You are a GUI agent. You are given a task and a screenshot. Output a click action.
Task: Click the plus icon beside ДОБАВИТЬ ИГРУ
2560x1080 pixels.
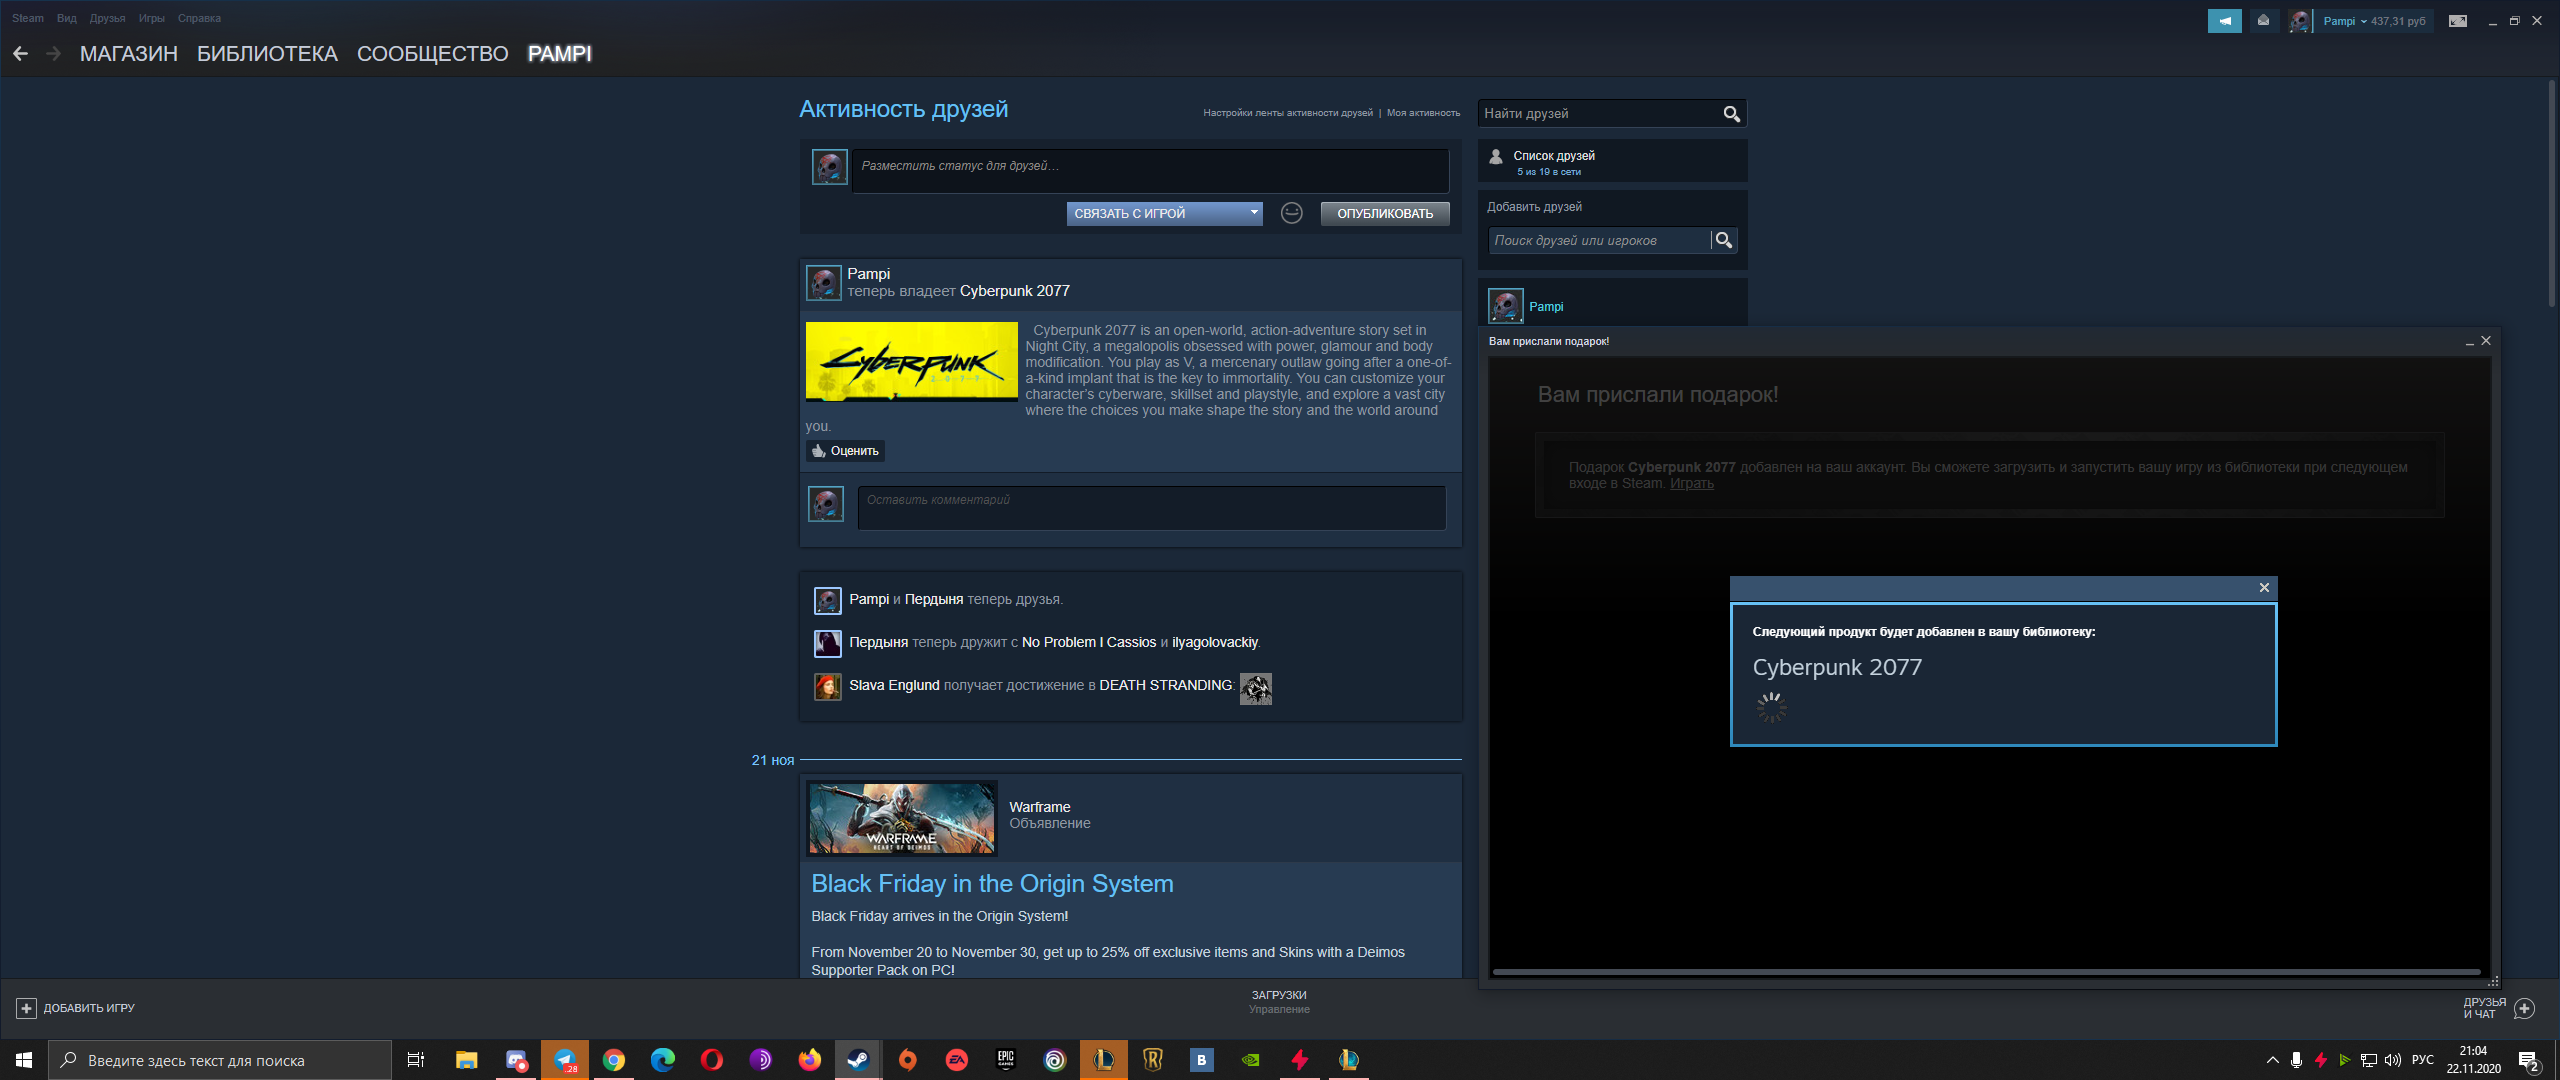[26, 1008]
